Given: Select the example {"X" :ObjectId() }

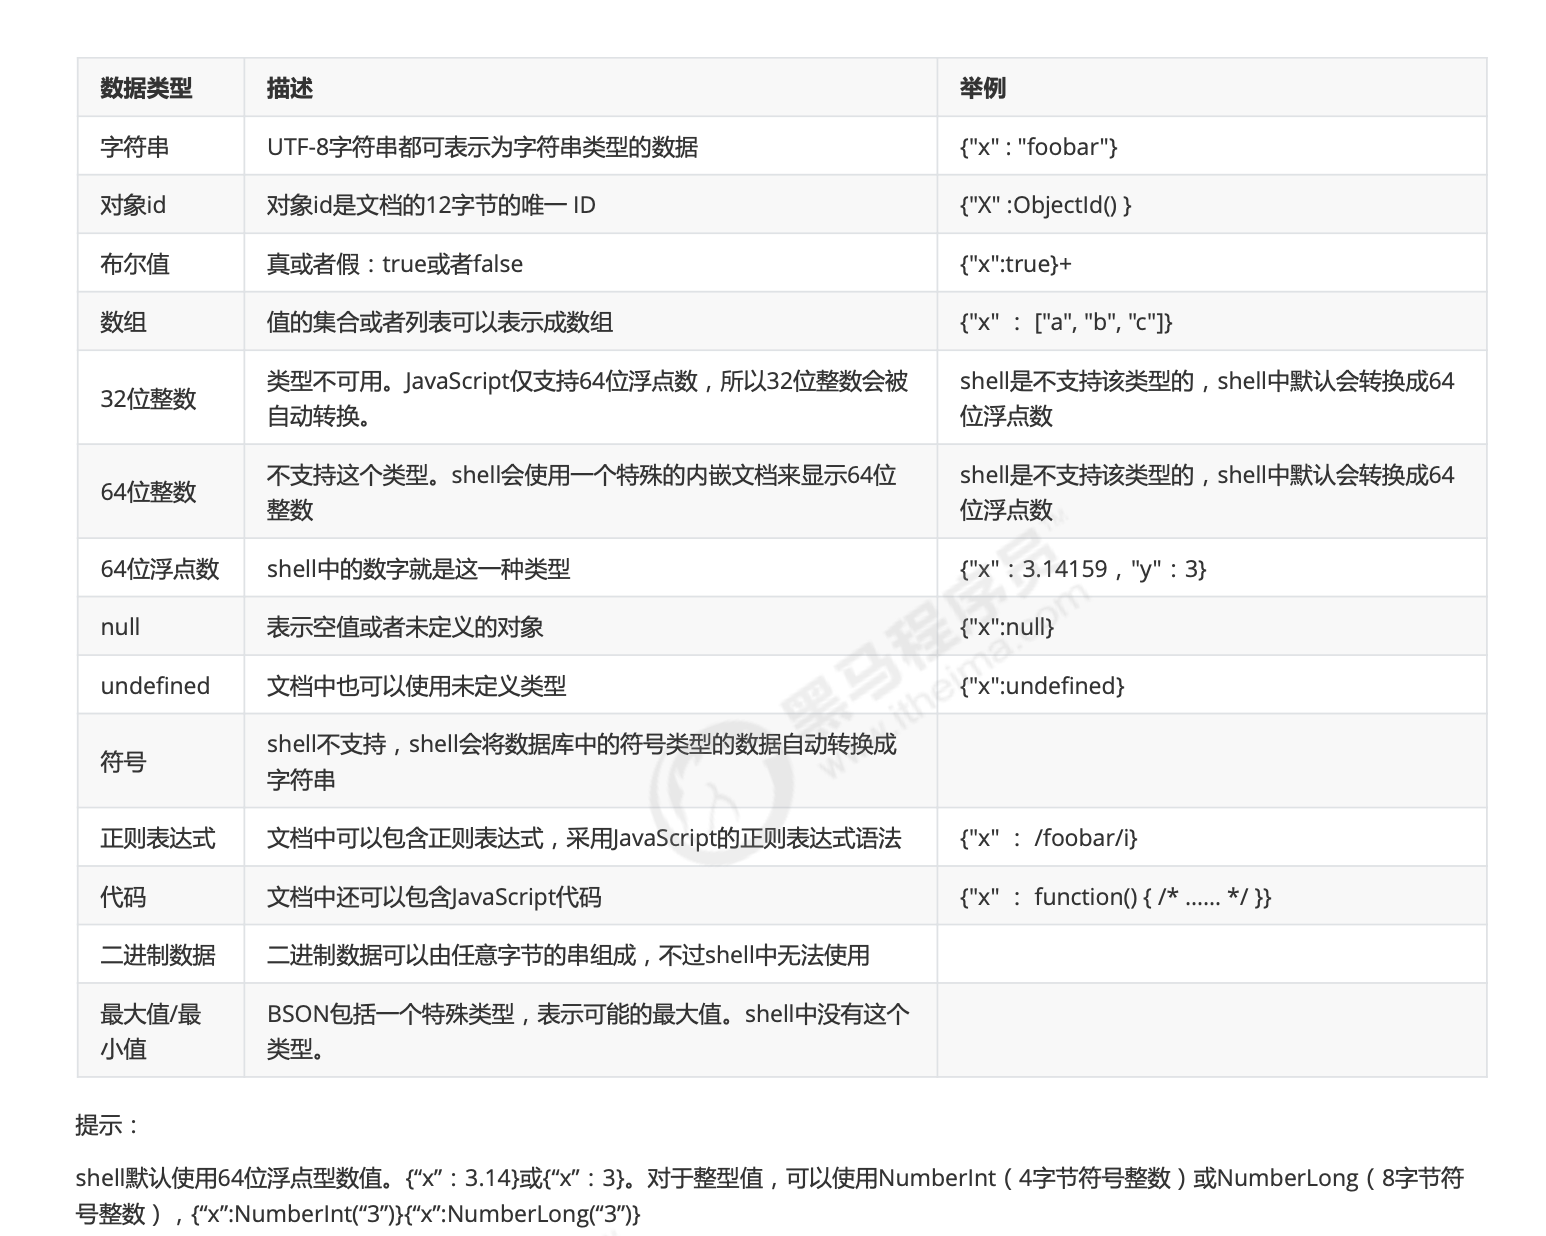Looking at the screenshot, I should pos(1045,205).
